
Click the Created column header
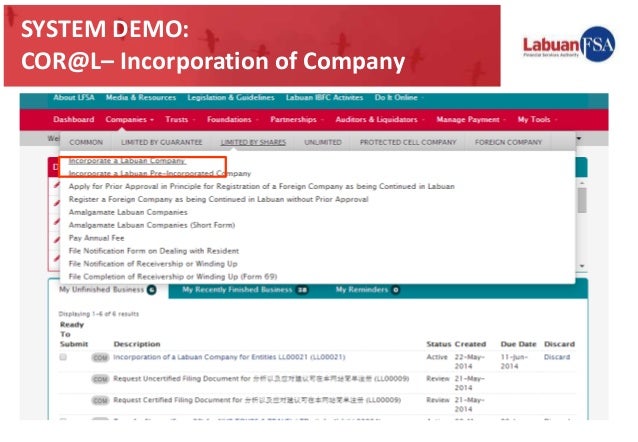(x=470, y=344)
